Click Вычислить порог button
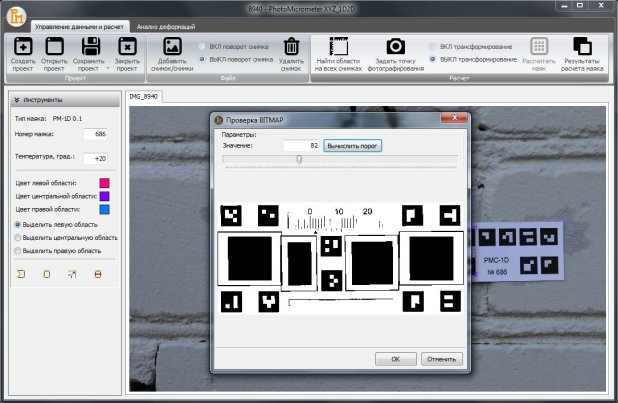 [352, 146]
